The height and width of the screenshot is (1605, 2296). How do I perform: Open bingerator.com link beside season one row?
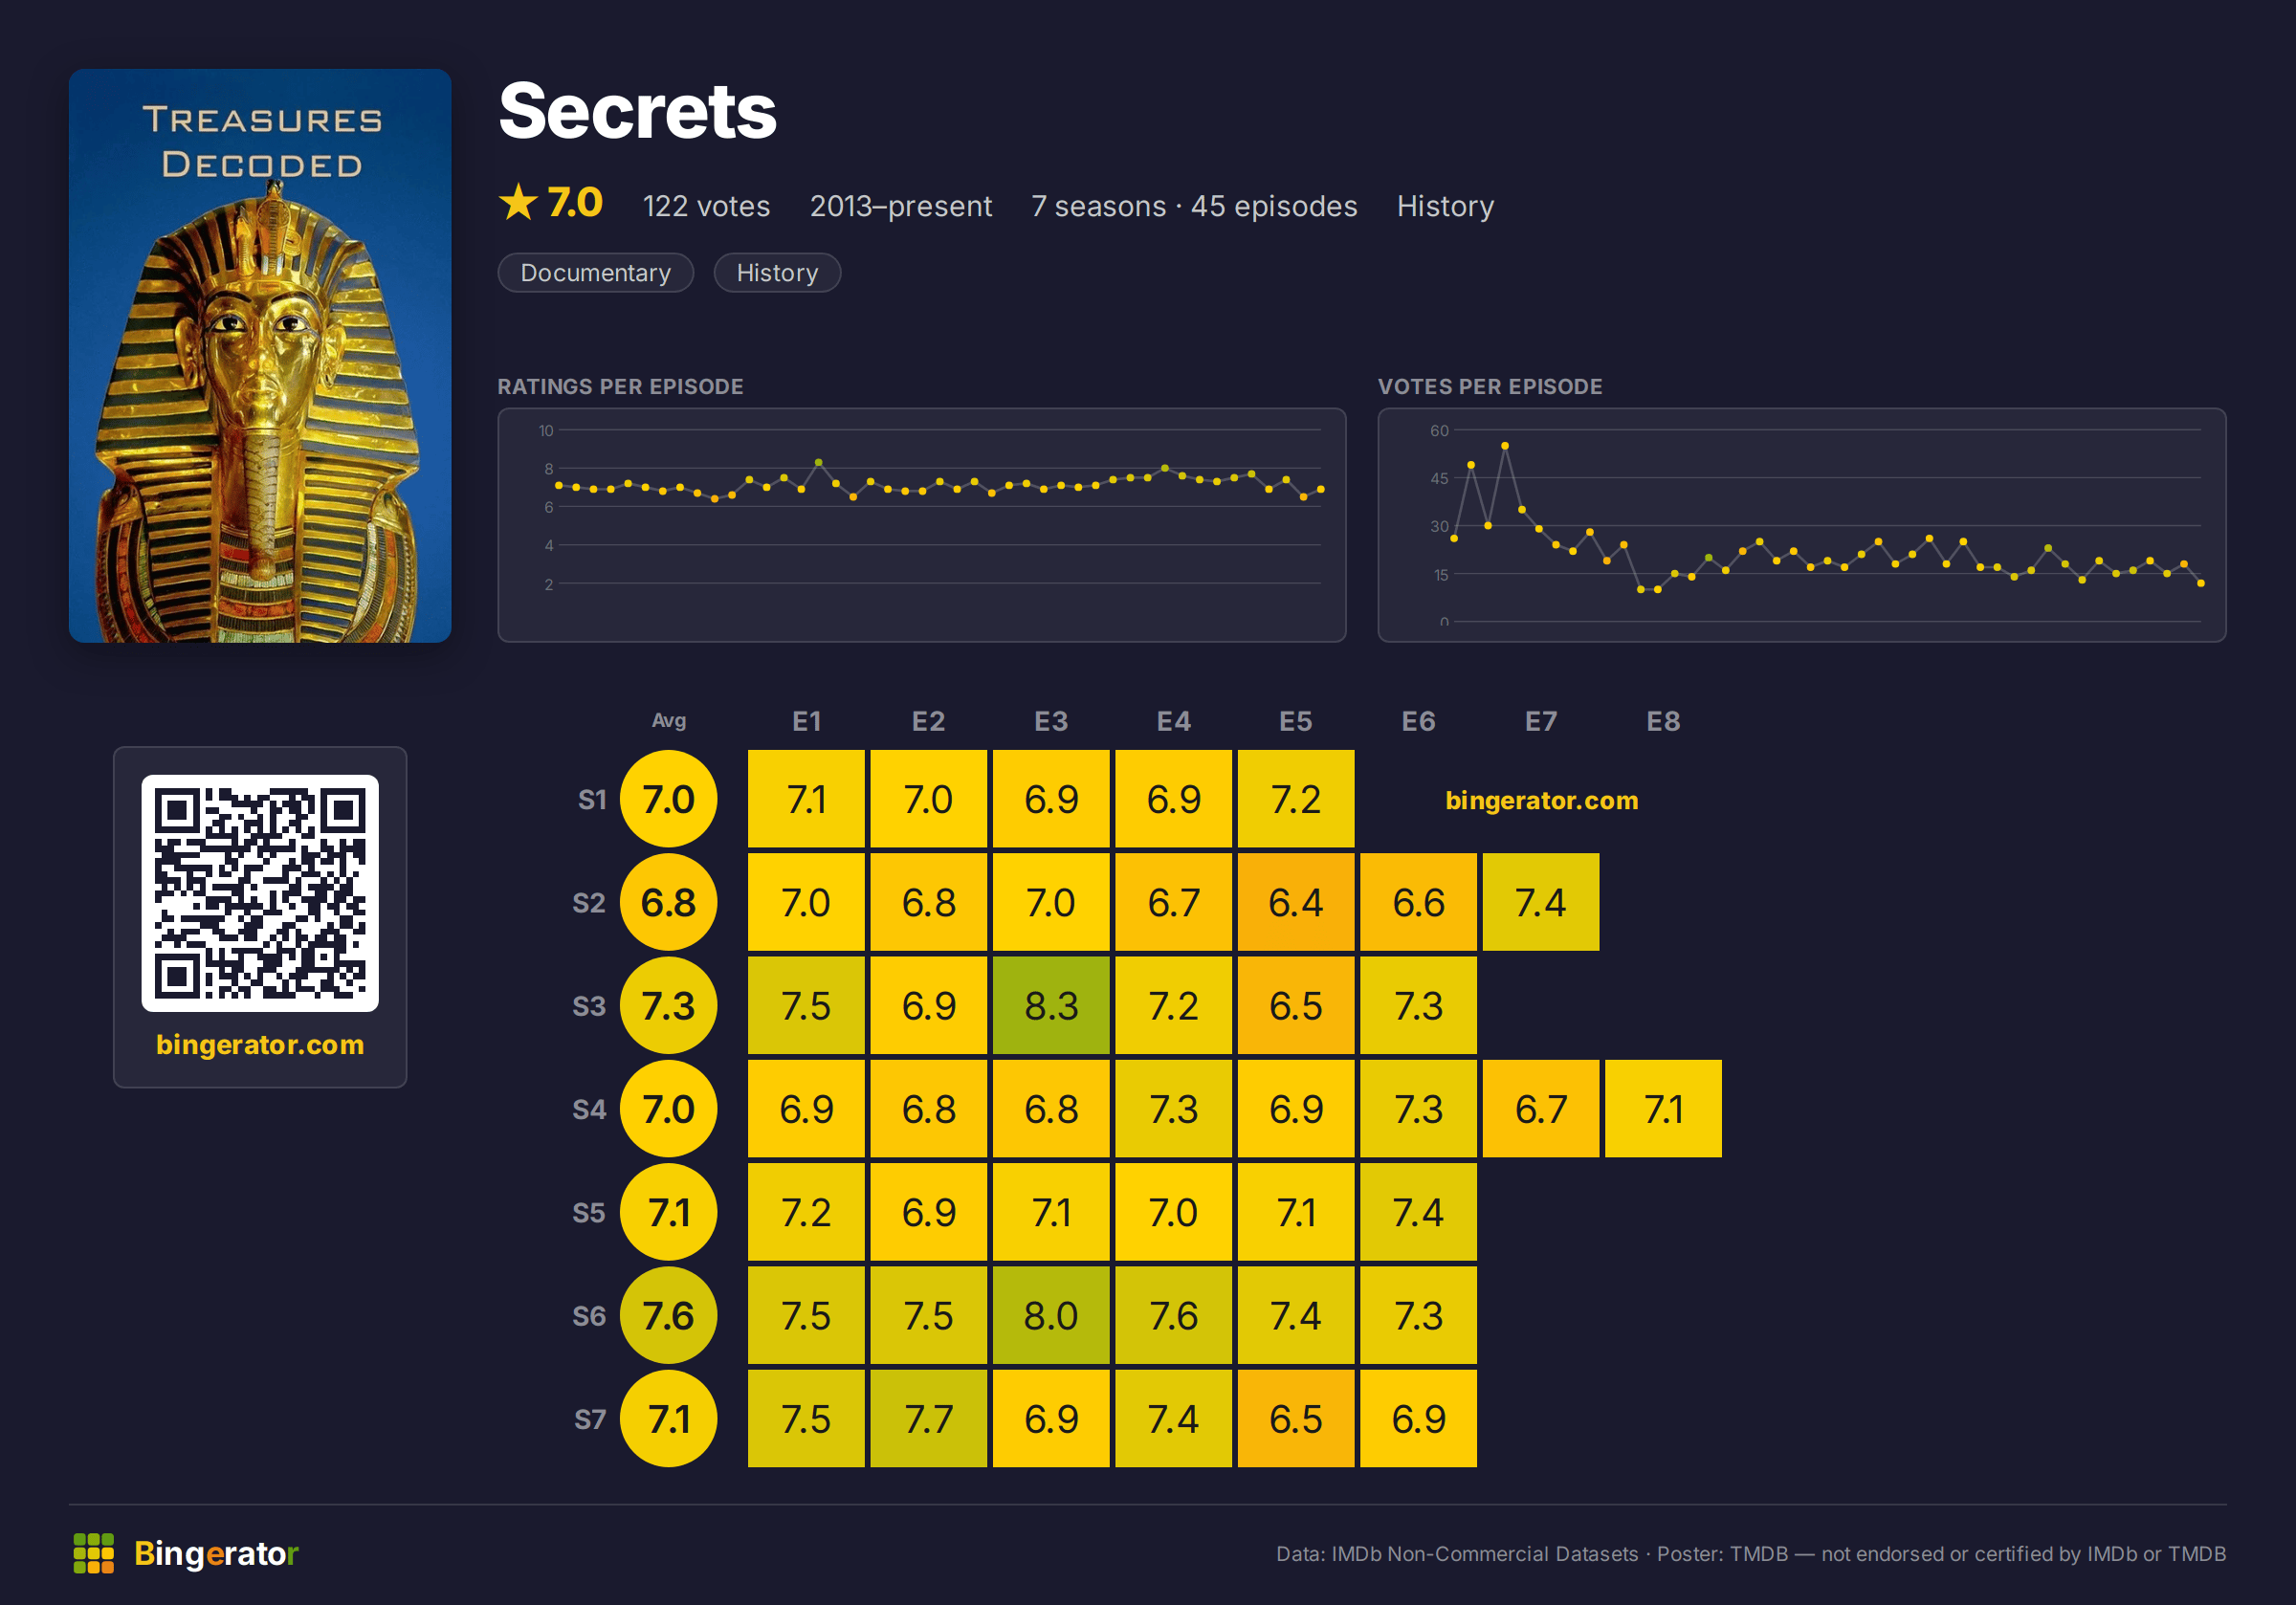tap(1541, 800)
